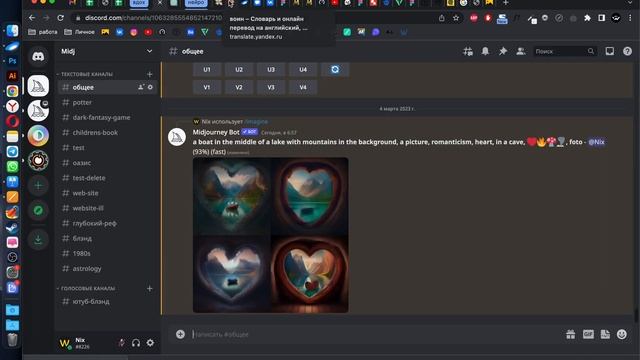Viewport: 640px width, 360px height.
Task: Open the Threads icon in channel header
Action: point(468,51)
